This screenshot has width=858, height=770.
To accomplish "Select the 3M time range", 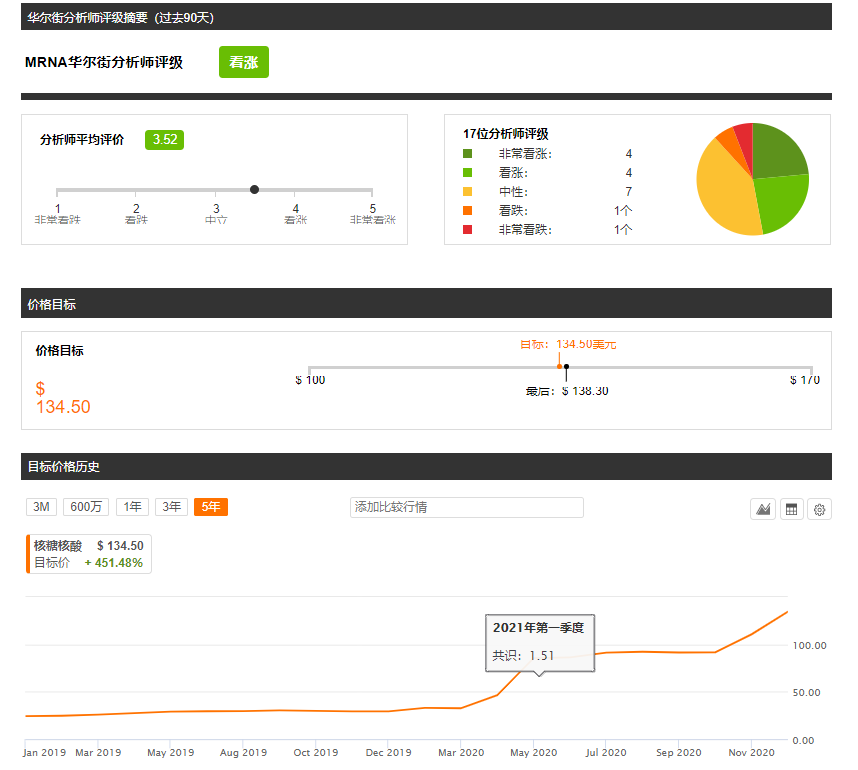I will click(41, 507).
